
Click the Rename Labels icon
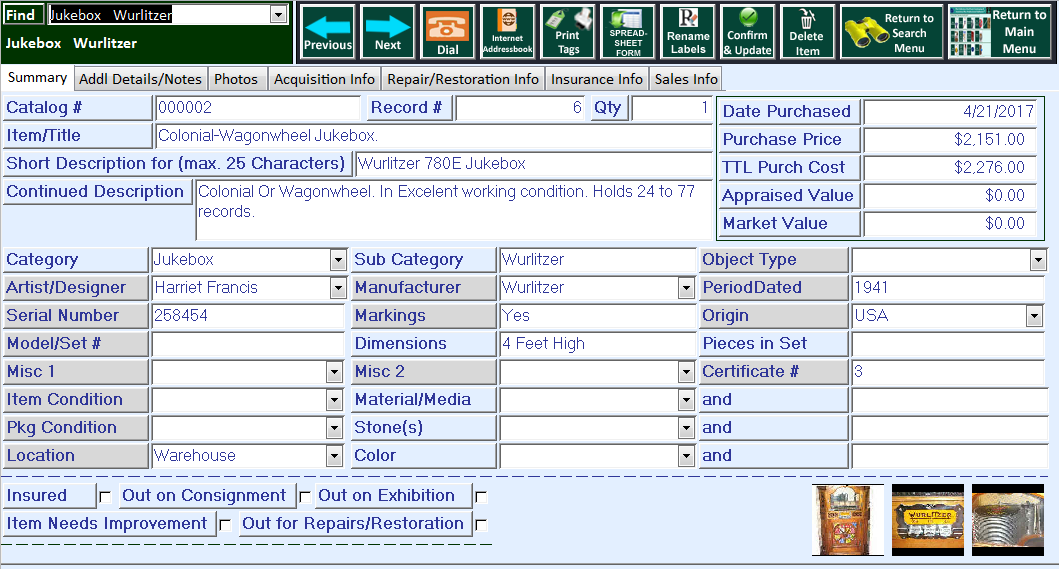688,32
